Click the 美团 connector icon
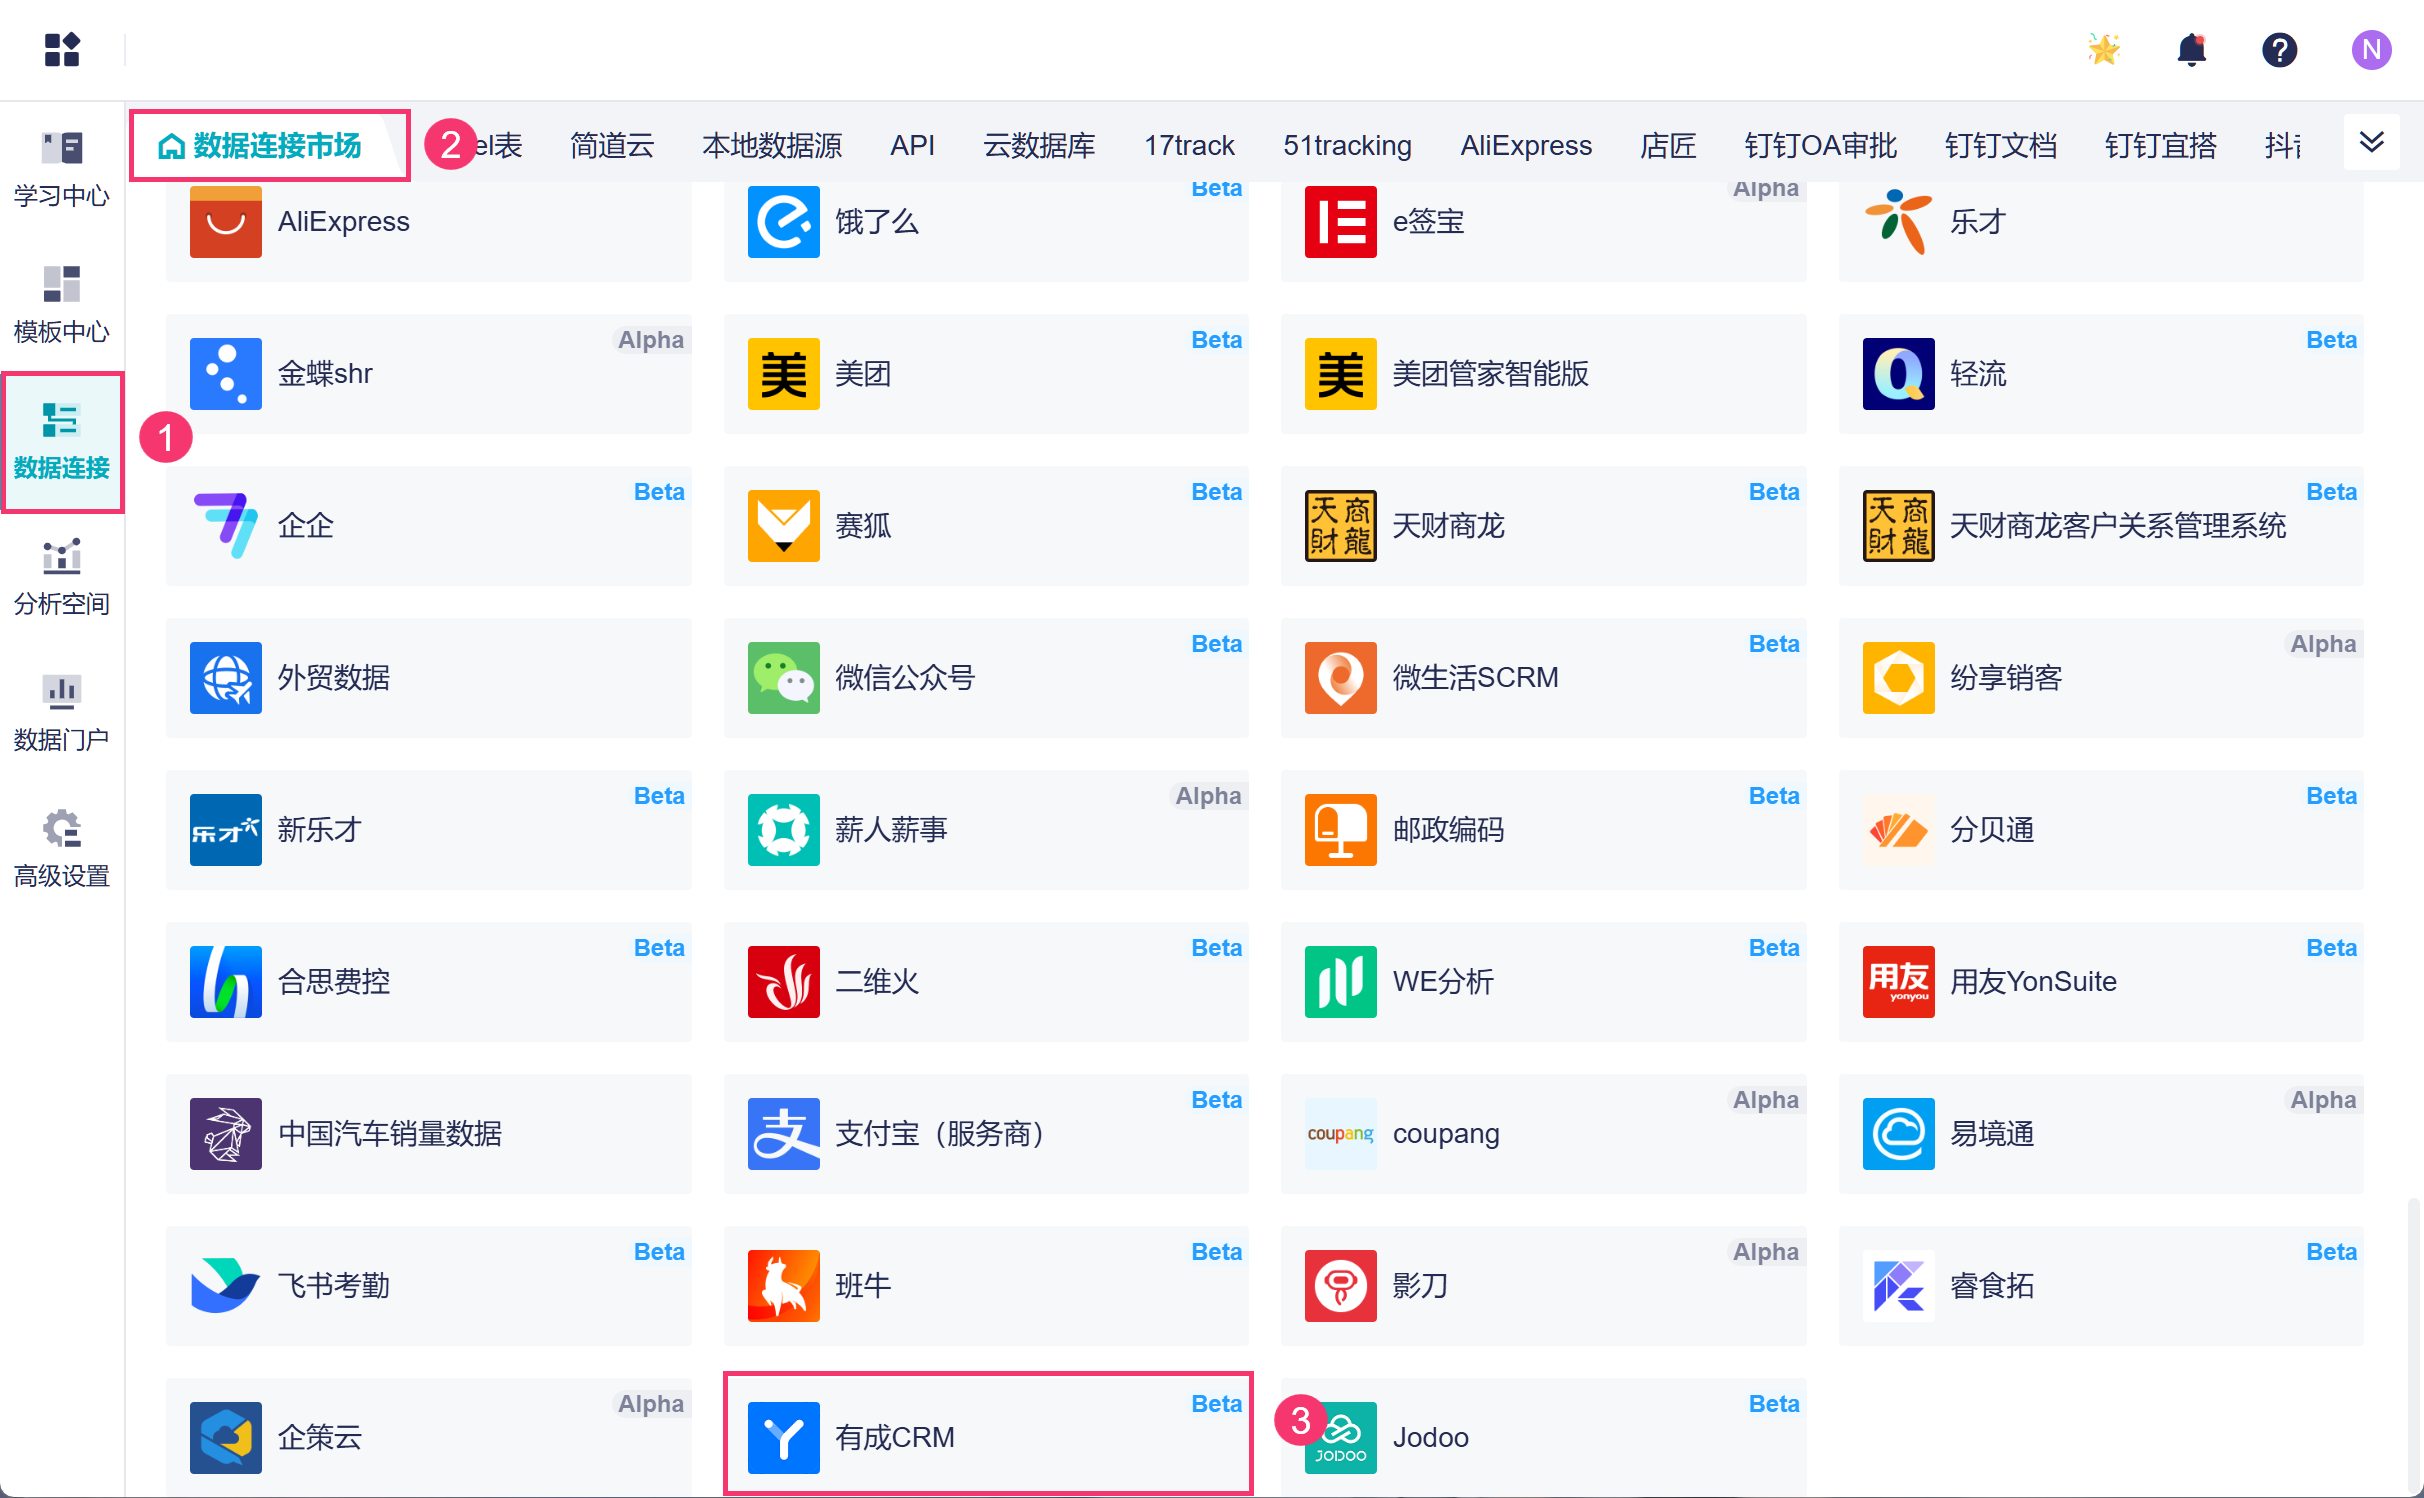 click(x=784, y=373)
